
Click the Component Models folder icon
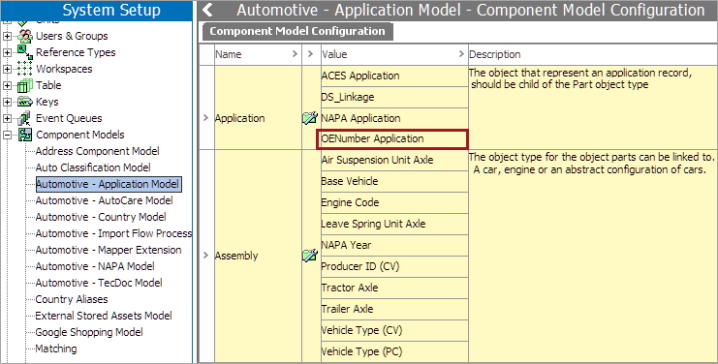coord(25,135)
